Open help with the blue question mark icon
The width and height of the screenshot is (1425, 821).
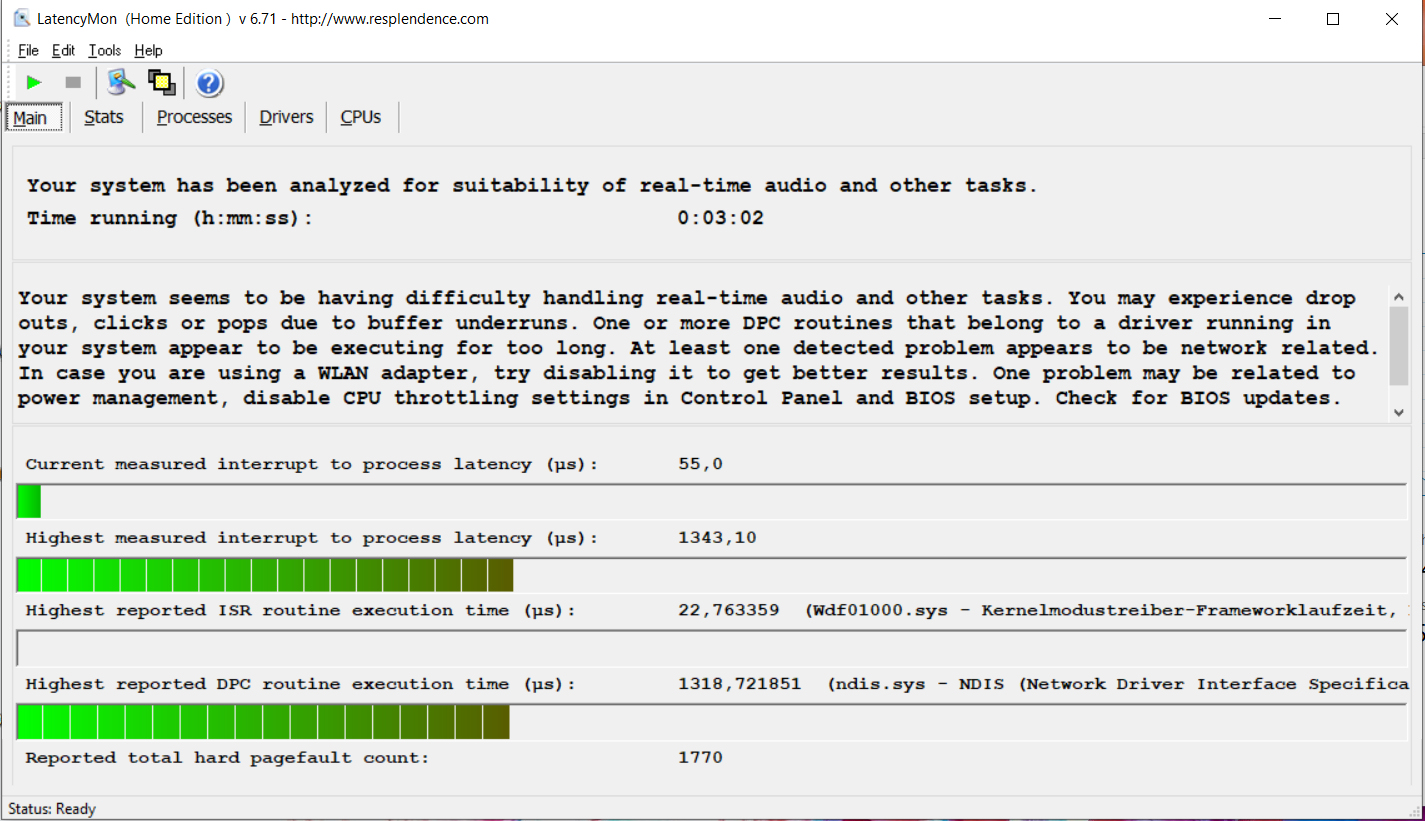tap(209, 83)
